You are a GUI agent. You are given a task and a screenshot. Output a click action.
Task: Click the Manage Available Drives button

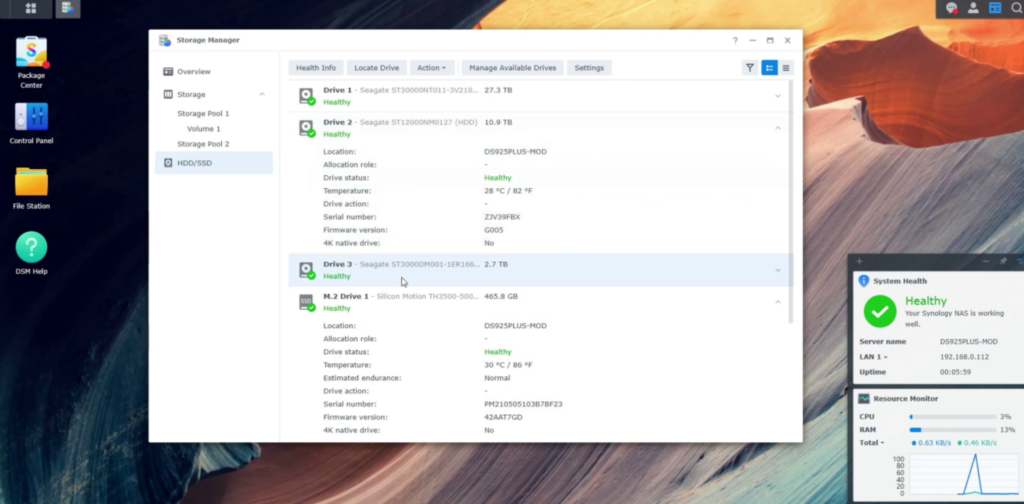coord(512,68)
